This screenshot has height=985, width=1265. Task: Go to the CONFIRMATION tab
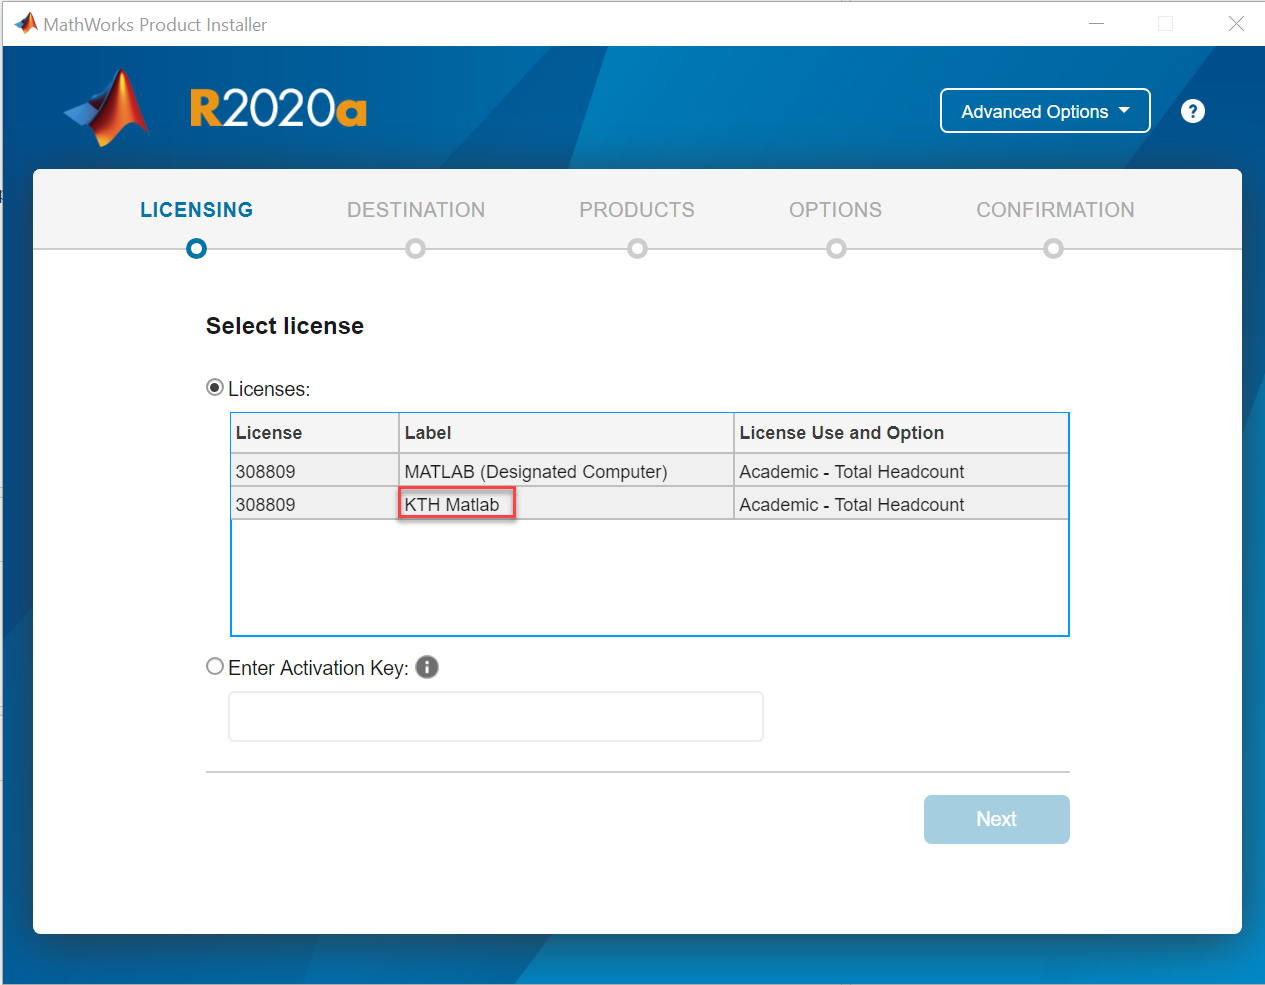pos(1055,210)
